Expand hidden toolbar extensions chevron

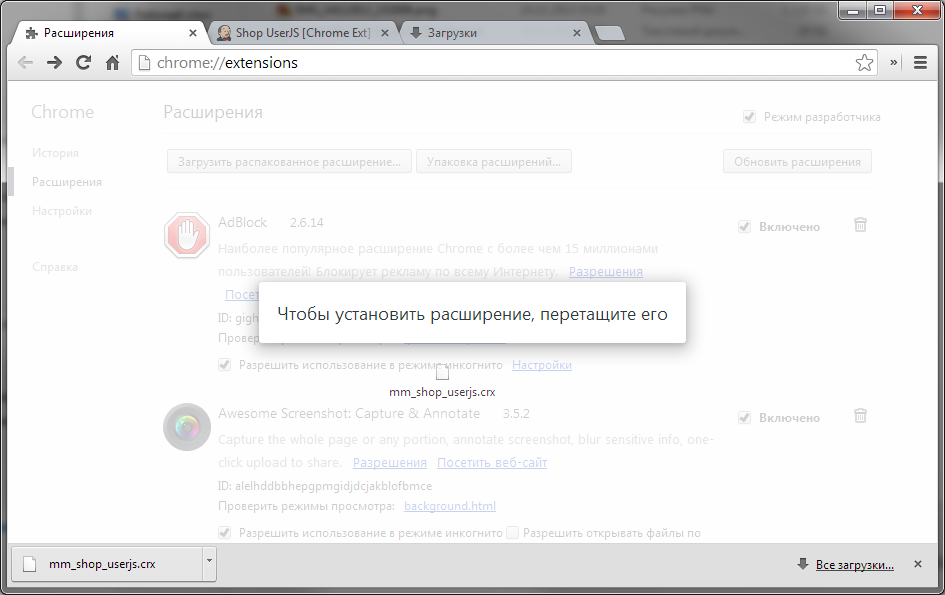(x=895, y=63)
